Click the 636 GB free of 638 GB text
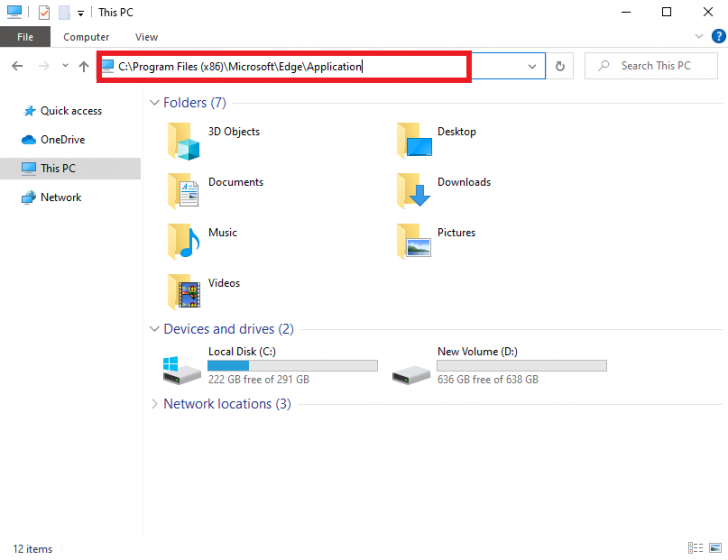The width and height of the screenshot is (728, 560). [488, 380]
